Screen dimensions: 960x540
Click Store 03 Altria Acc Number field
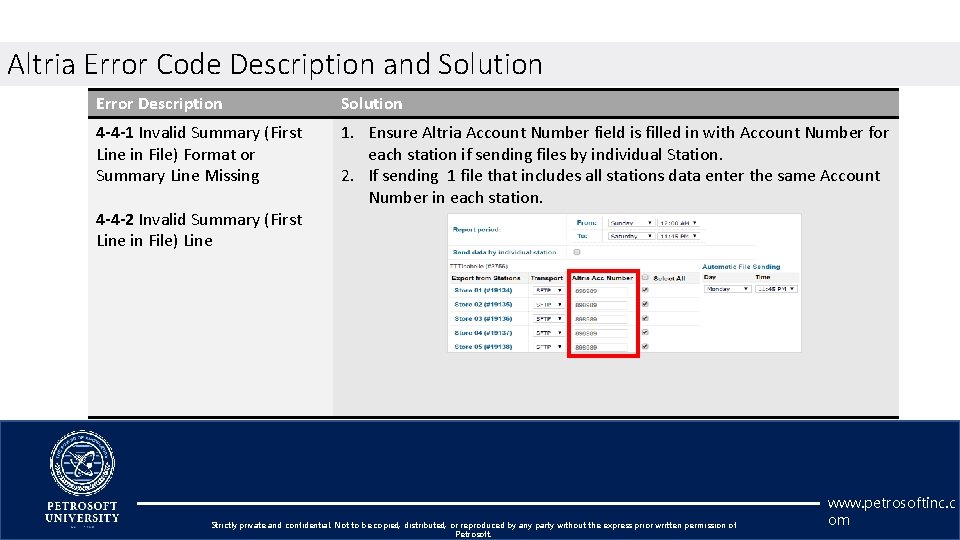(601, 319)
